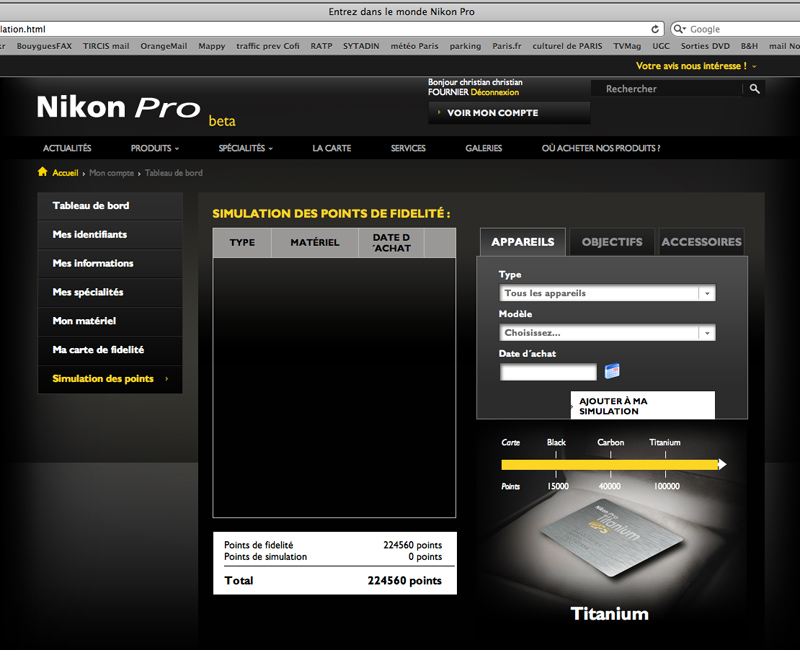The image size is (800, 650).
Task: Click the 'Mon compte' breadcrumb link
Action: click(x=111, y=173)
